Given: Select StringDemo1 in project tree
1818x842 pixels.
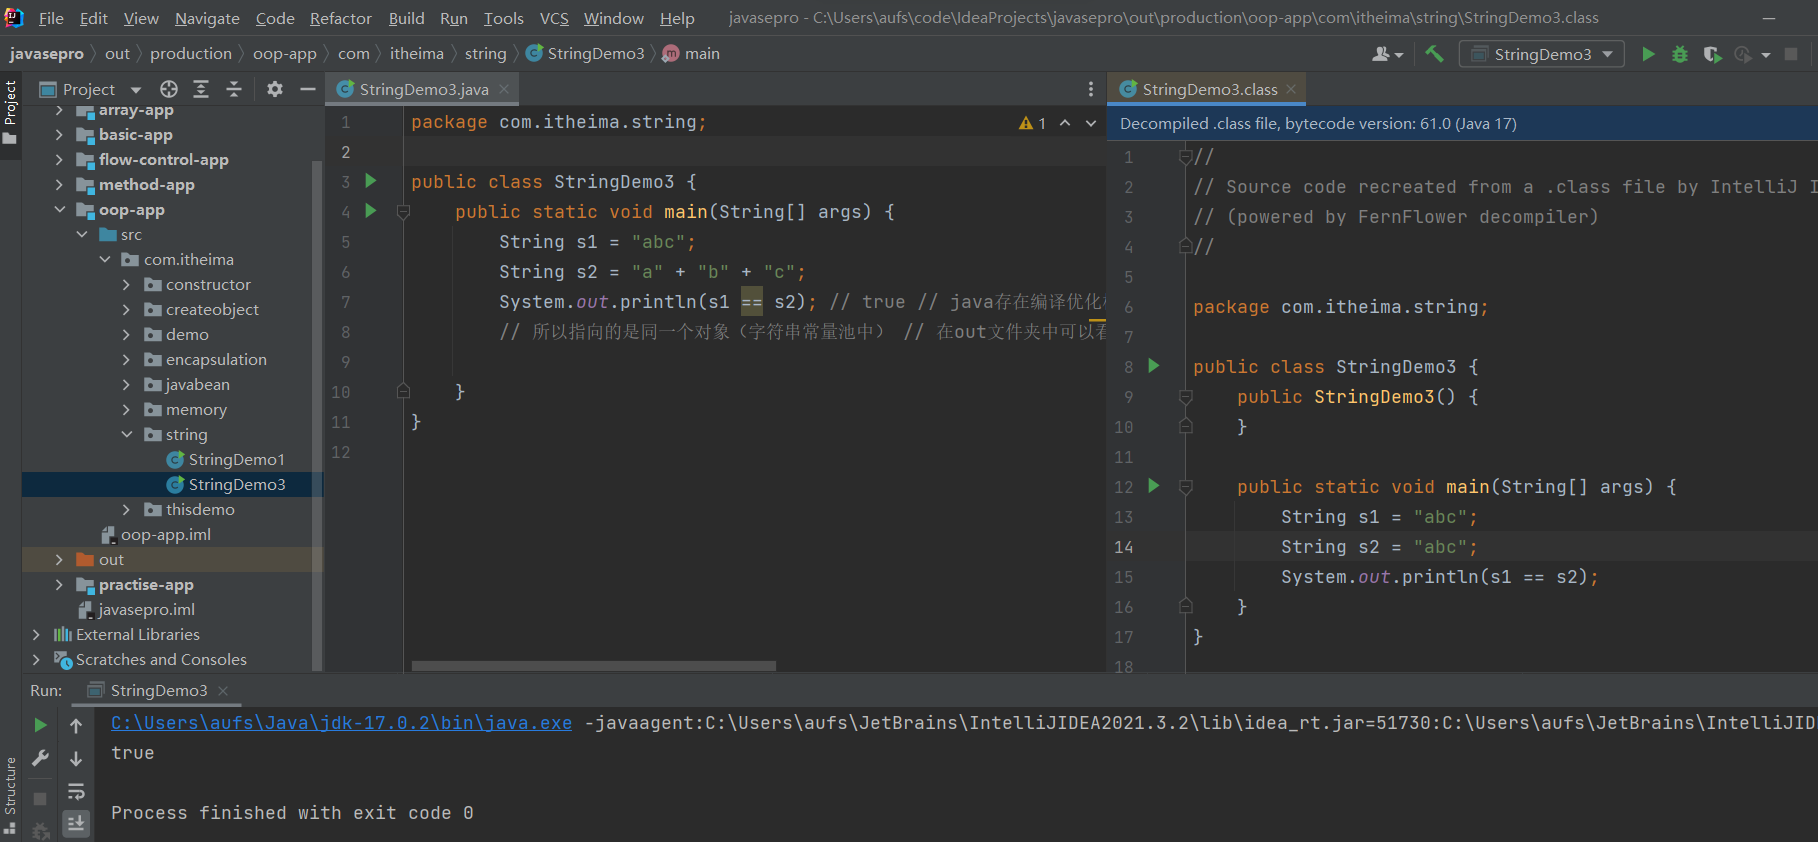Looking at the screenshot, I should coord(237,459).
